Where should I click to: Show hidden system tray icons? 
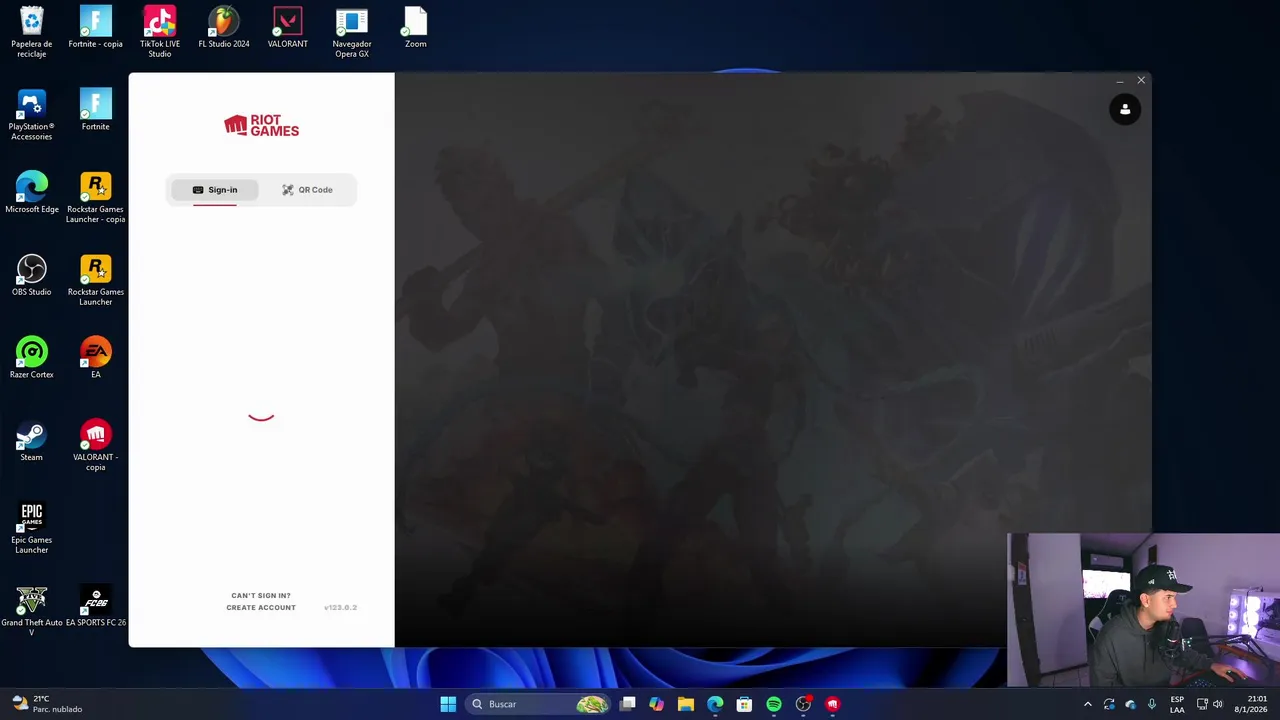(x=1088, y=704)
